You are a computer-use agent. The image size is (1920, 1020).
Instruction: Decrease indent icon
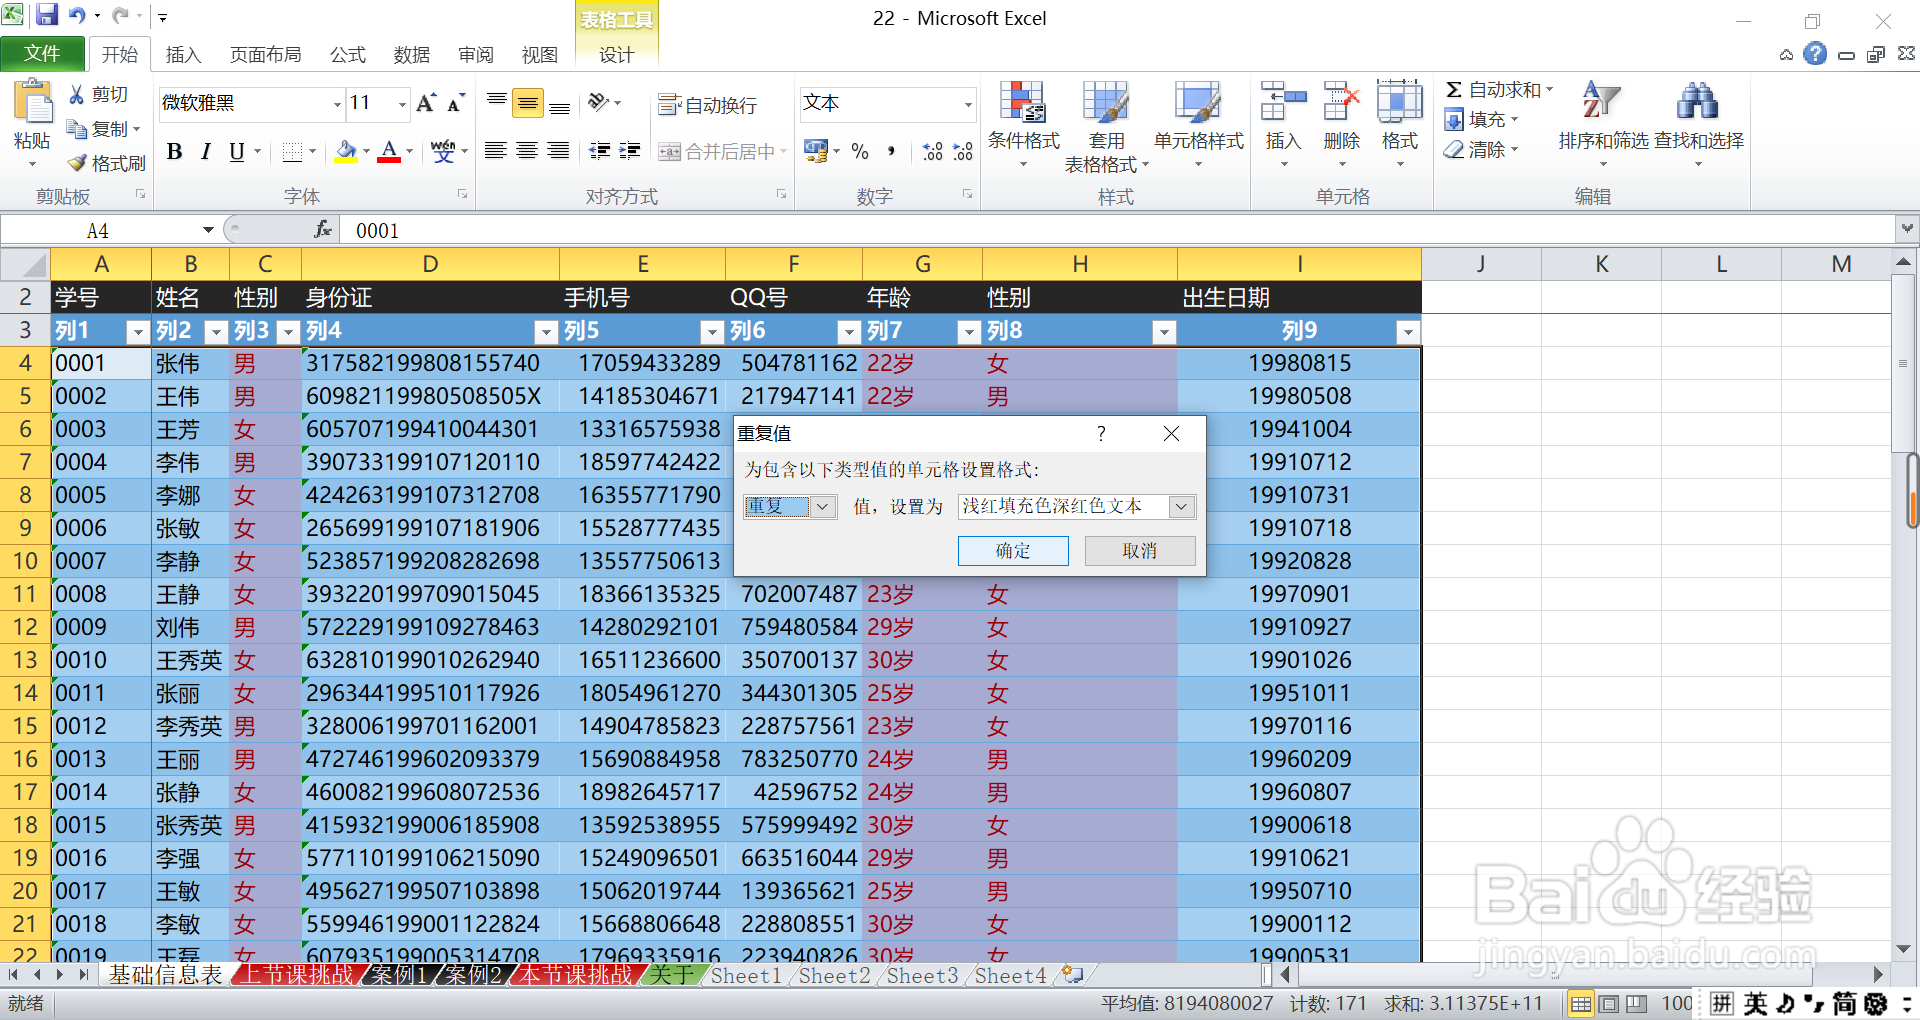pyautogui.click(x=599, y=151)
